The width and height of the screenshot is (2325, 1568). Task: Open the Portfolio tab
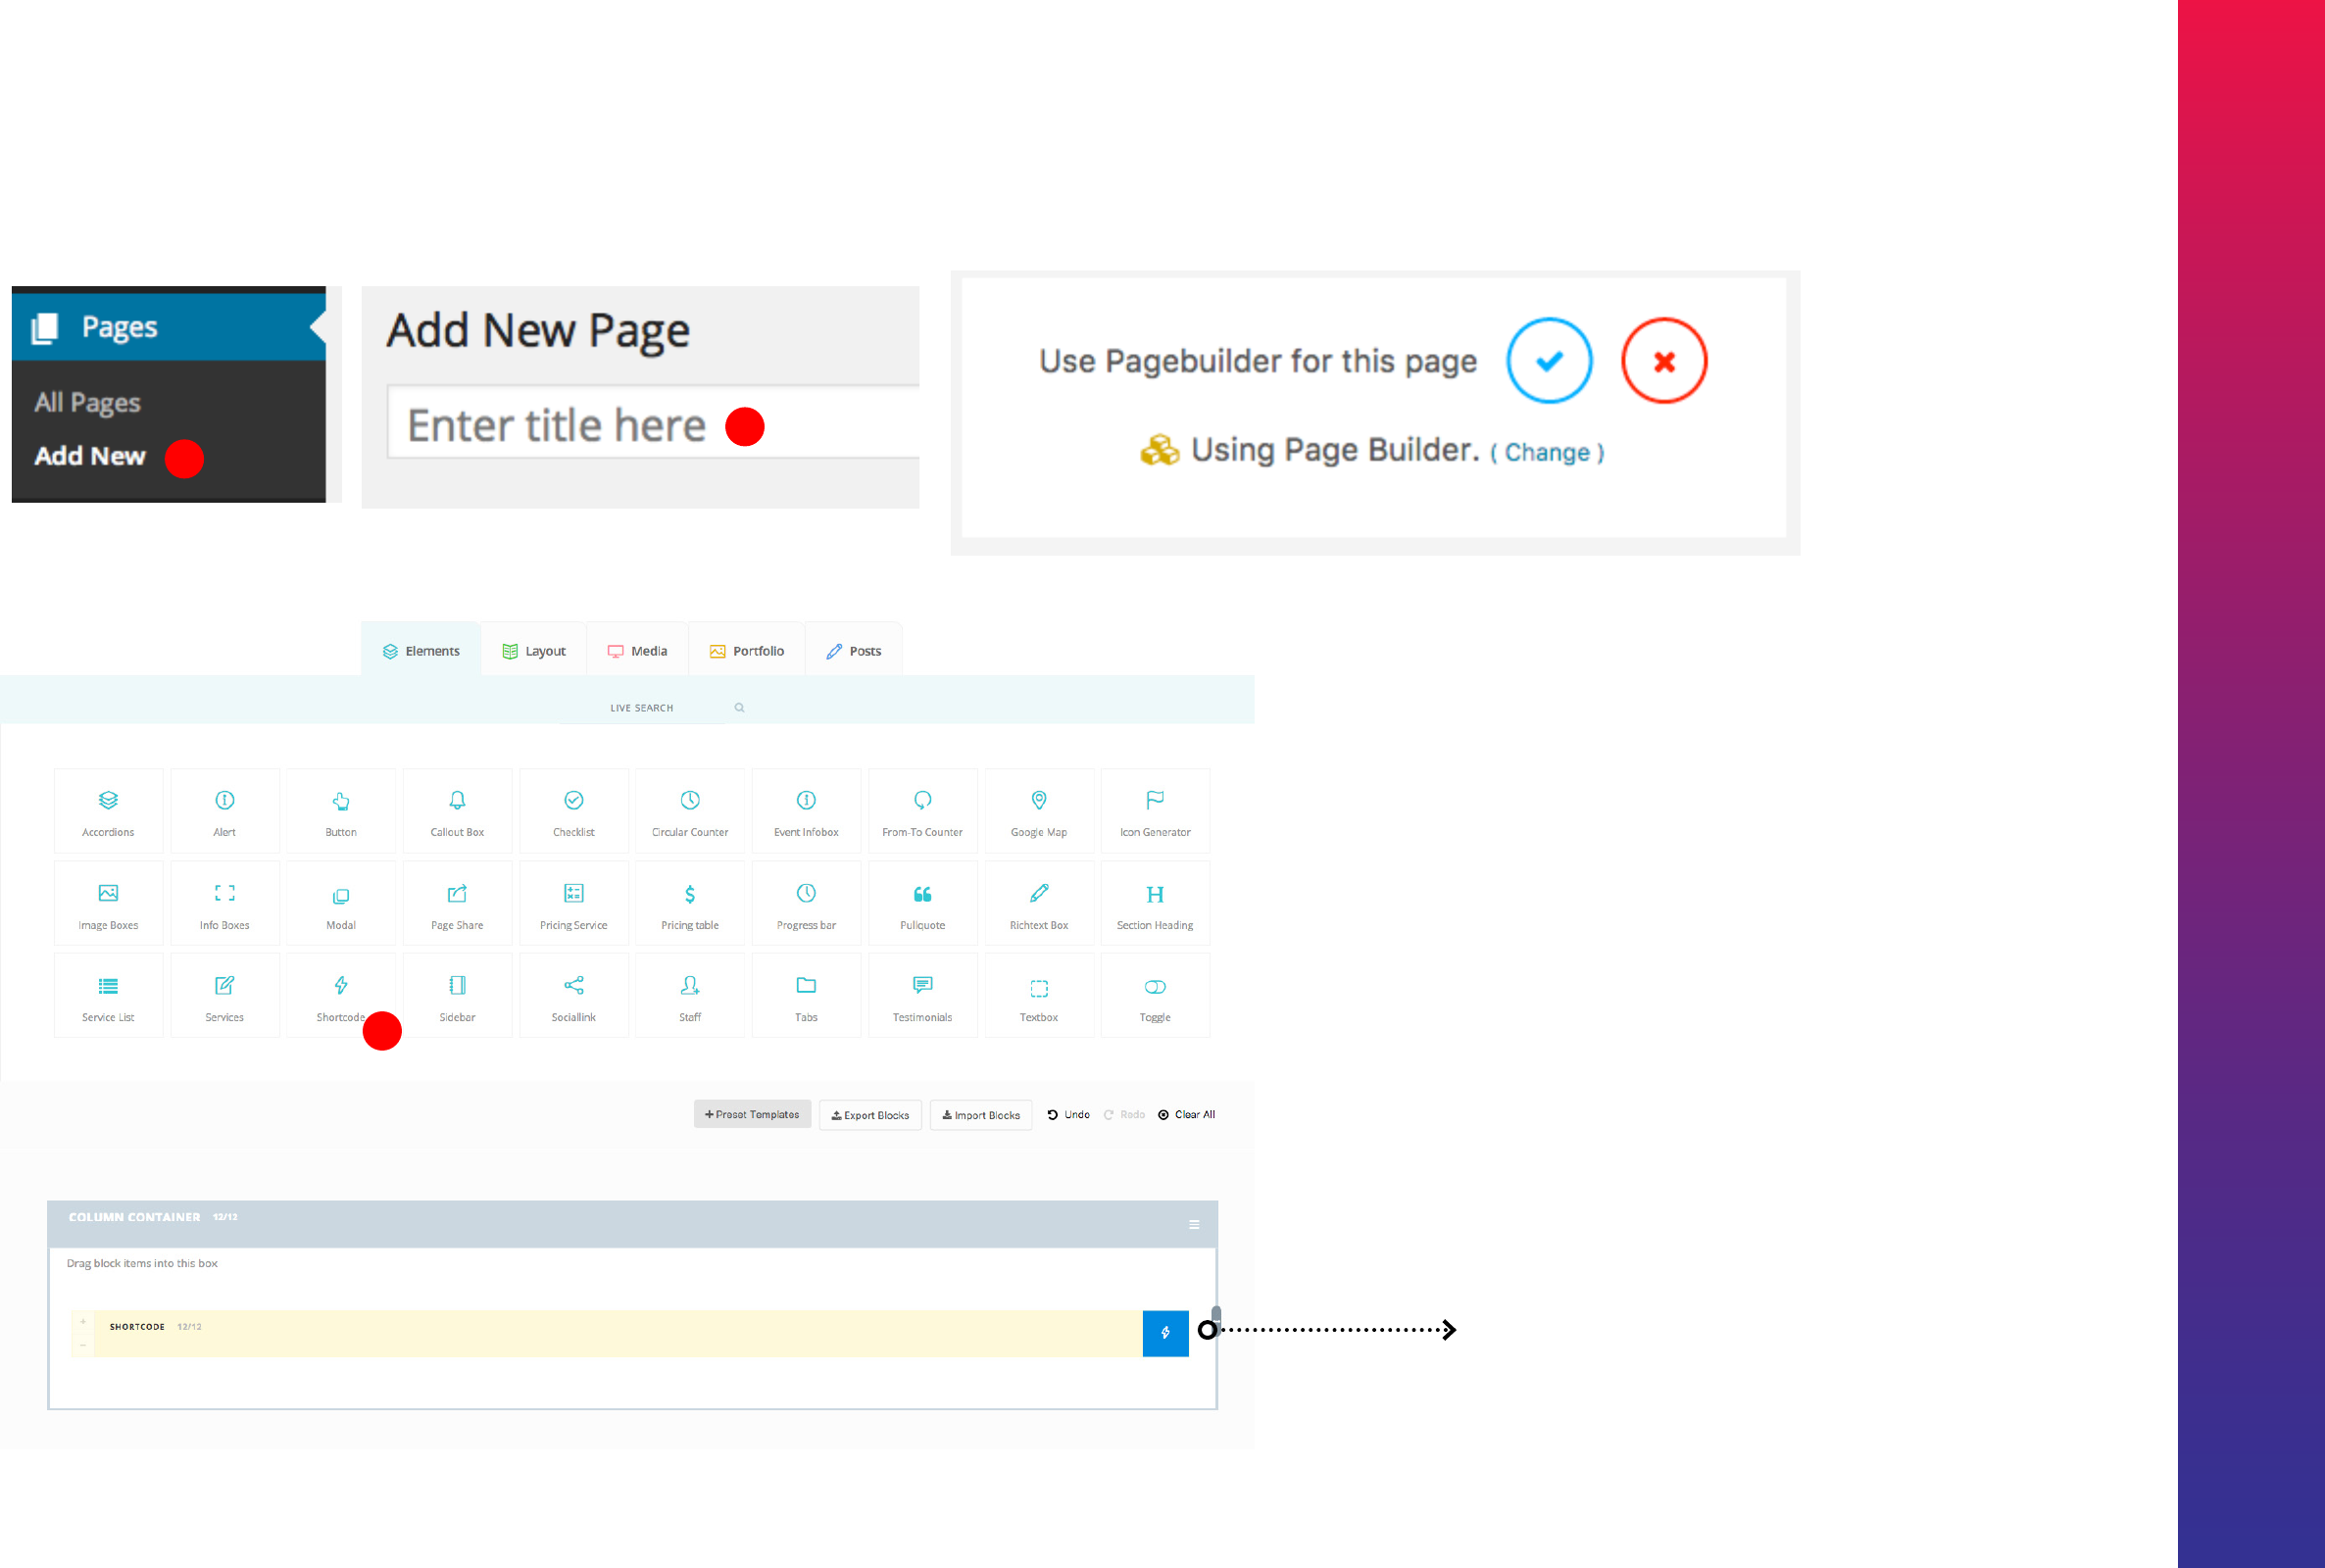[747, 651]
